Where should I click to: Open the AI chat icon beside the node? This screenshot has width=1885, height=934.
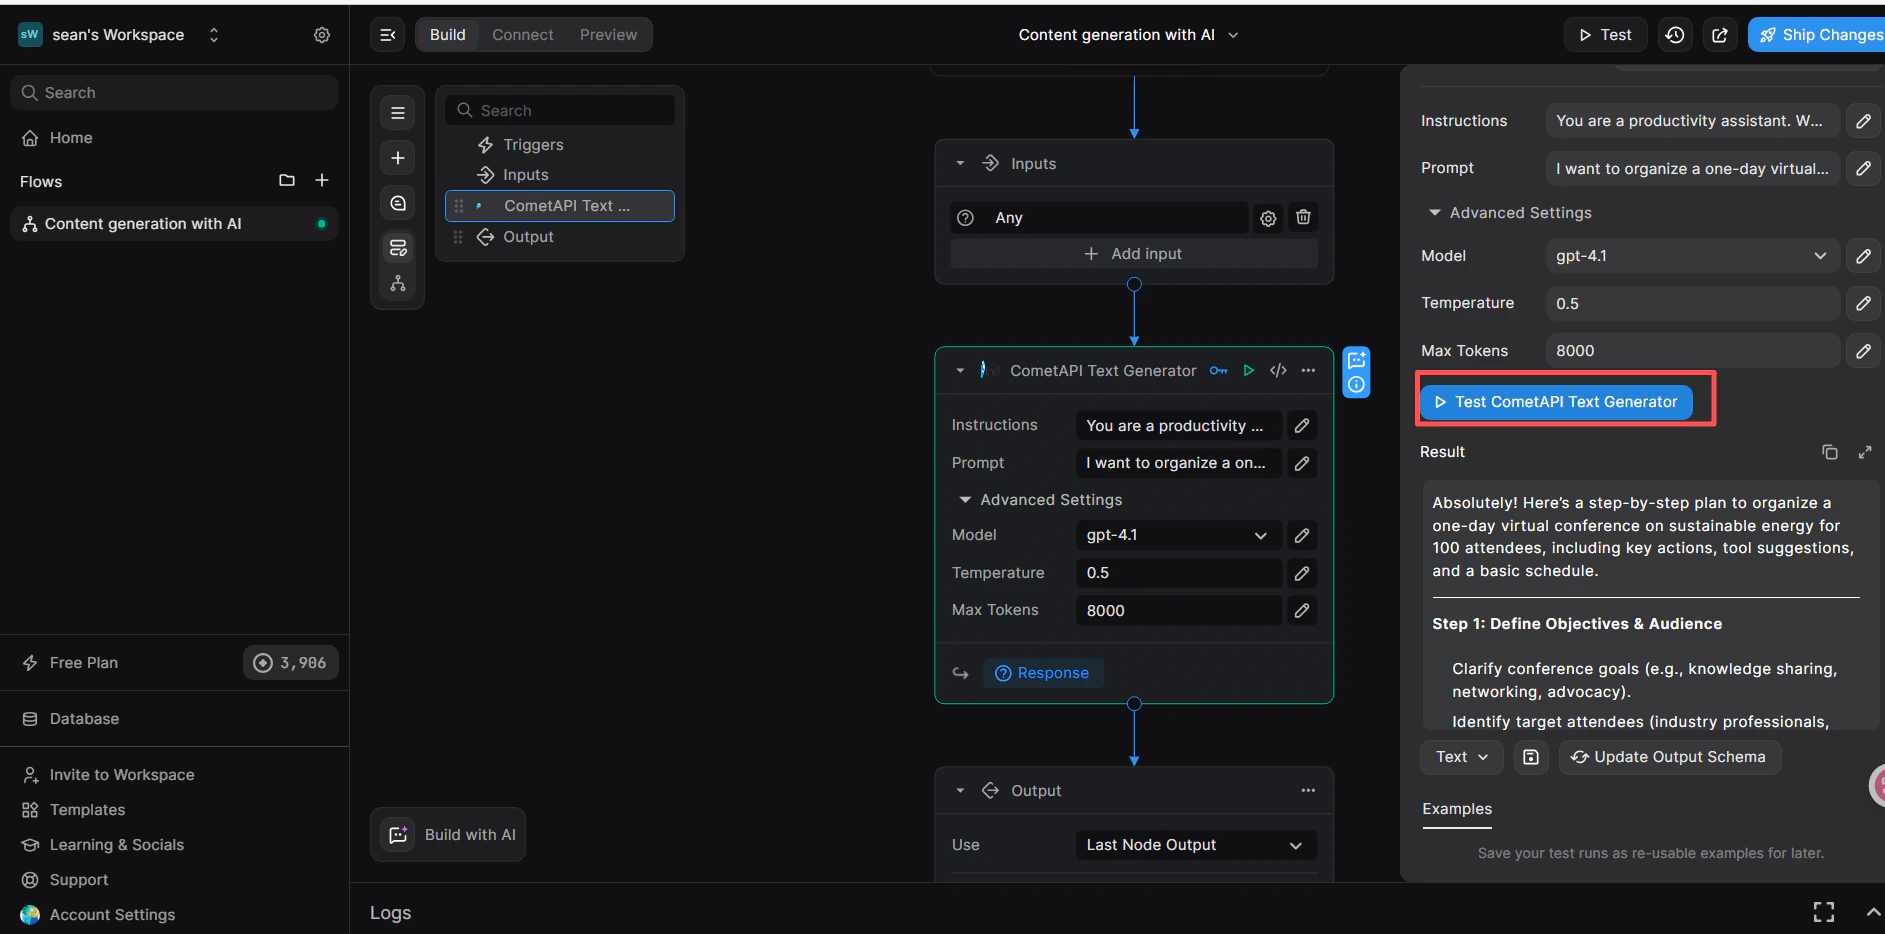[1356, 360]
